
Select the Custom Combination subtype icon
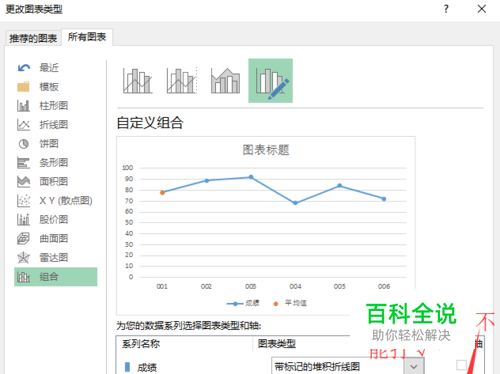coord(270,81)
